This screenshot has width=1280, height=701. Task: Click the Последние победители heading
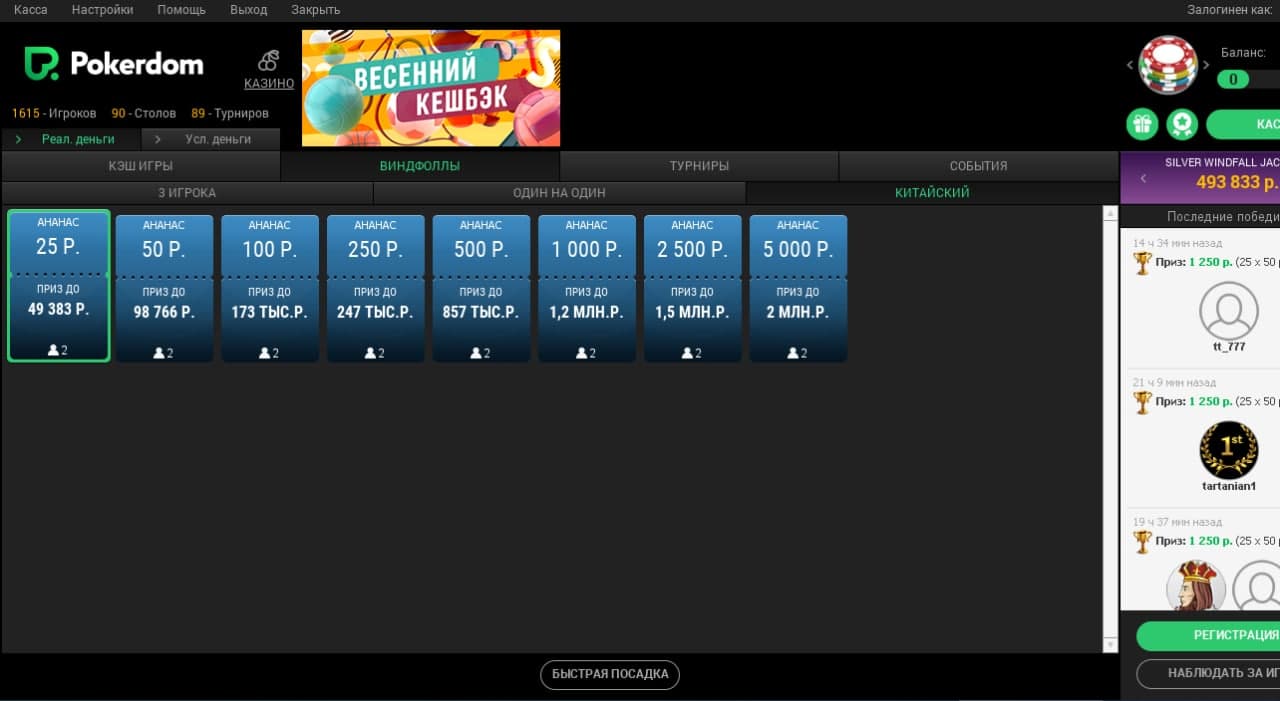[1223, 217]
